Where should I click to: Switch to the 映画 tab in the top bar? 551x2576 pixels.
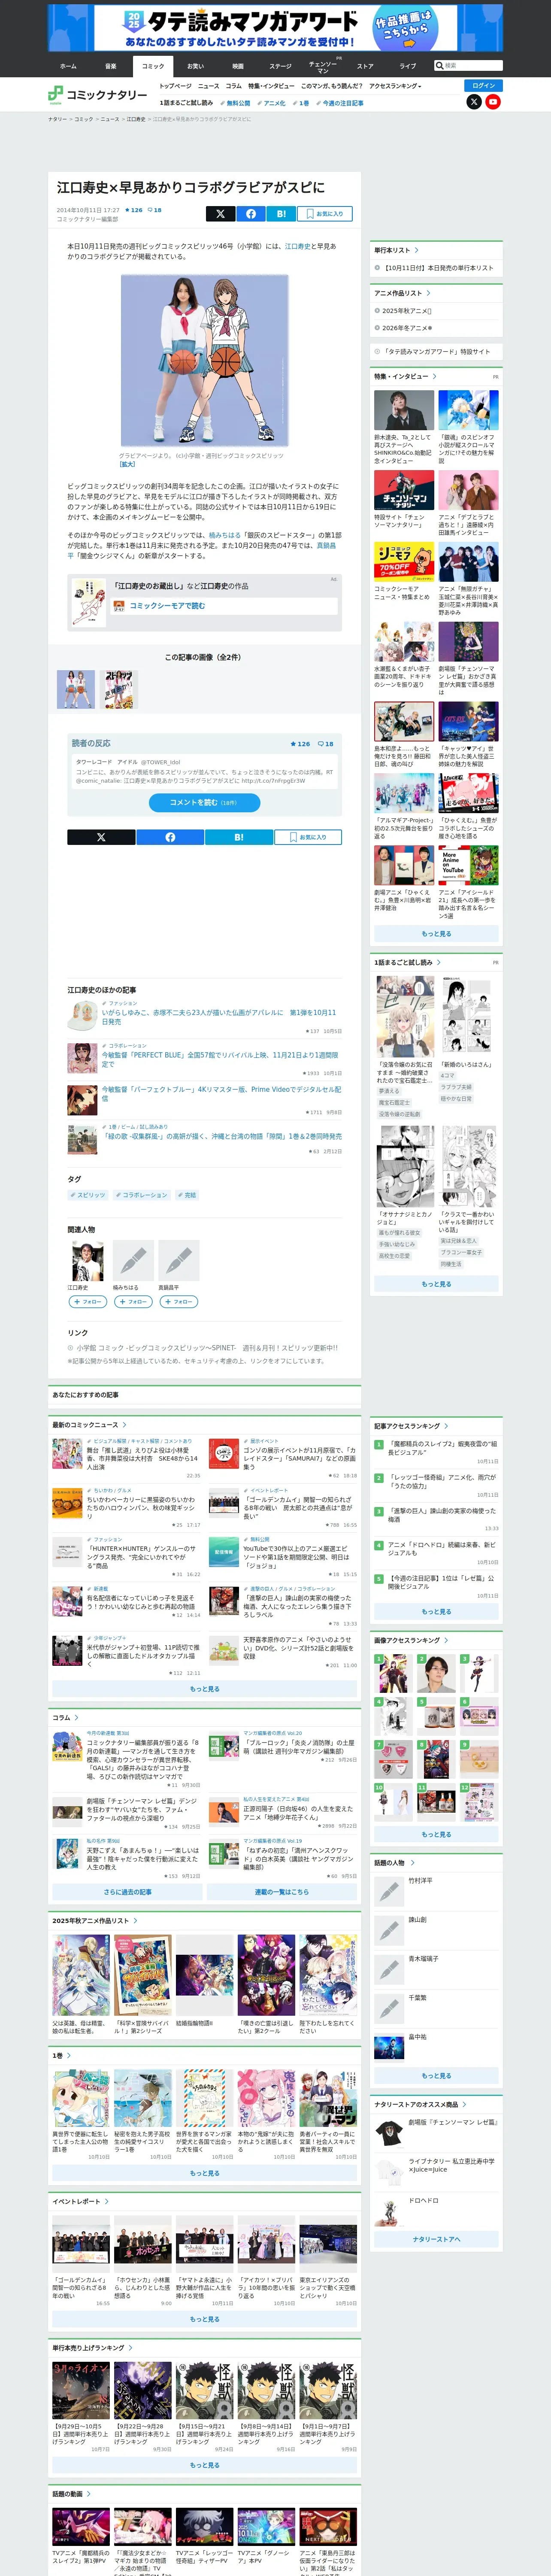[238, 66]
